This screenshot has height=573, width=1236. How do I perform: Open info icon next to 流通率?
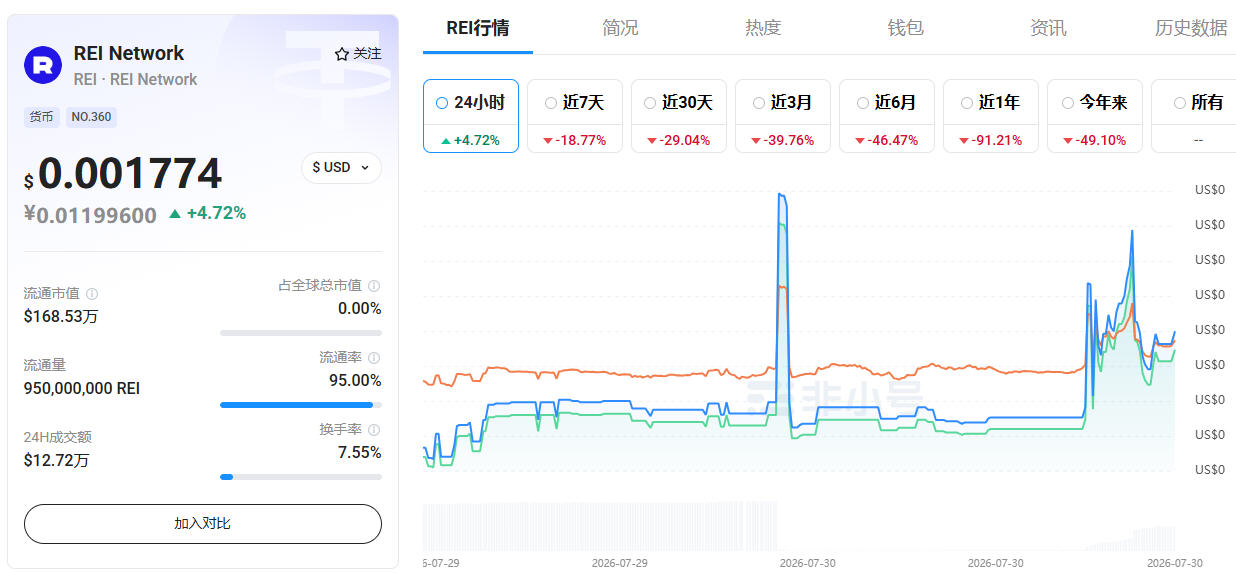[374, 358]
